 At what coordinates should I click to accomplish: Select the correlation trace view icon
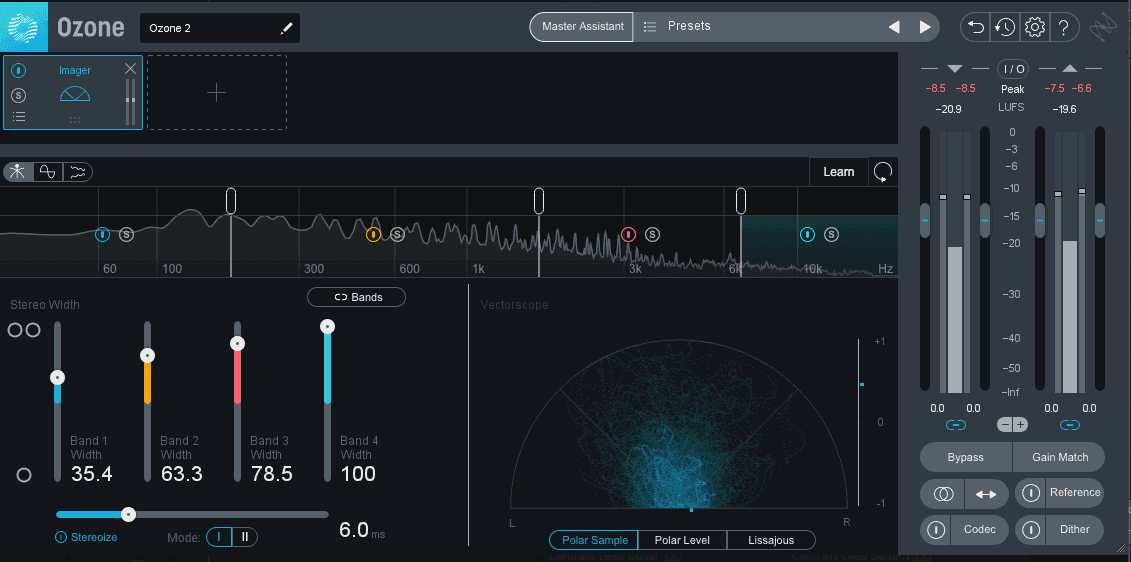(47, 172)
